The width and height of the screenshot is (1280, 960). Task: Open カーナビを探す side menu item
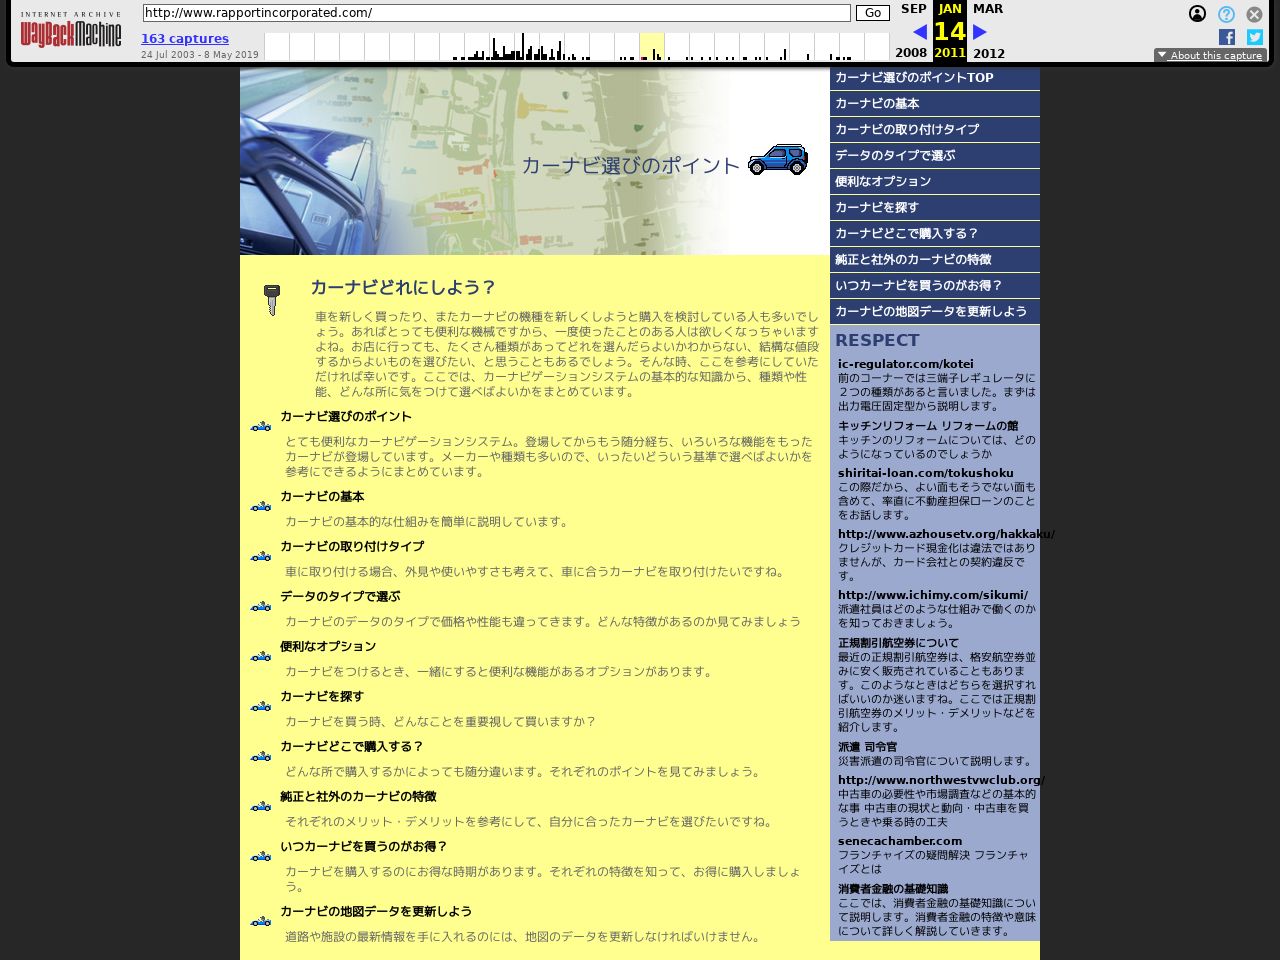[877, 207]
